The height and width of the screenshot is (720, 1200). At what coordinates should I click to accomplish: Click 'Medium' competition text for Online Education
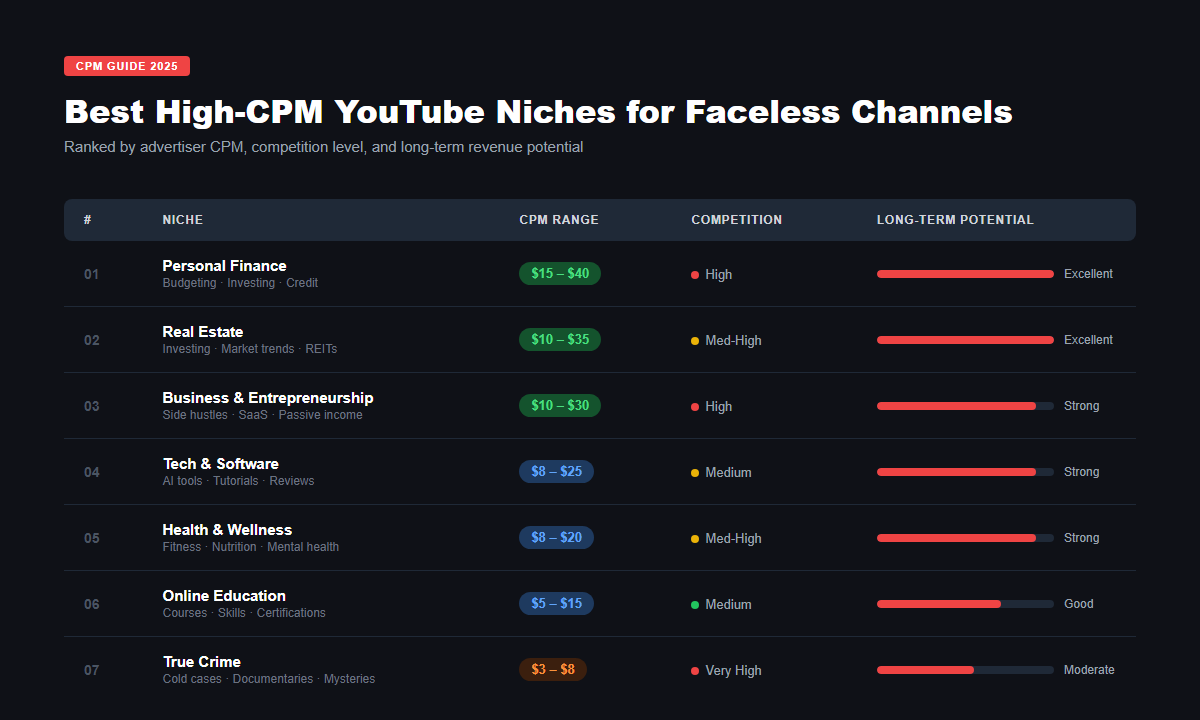coord(728,605)
